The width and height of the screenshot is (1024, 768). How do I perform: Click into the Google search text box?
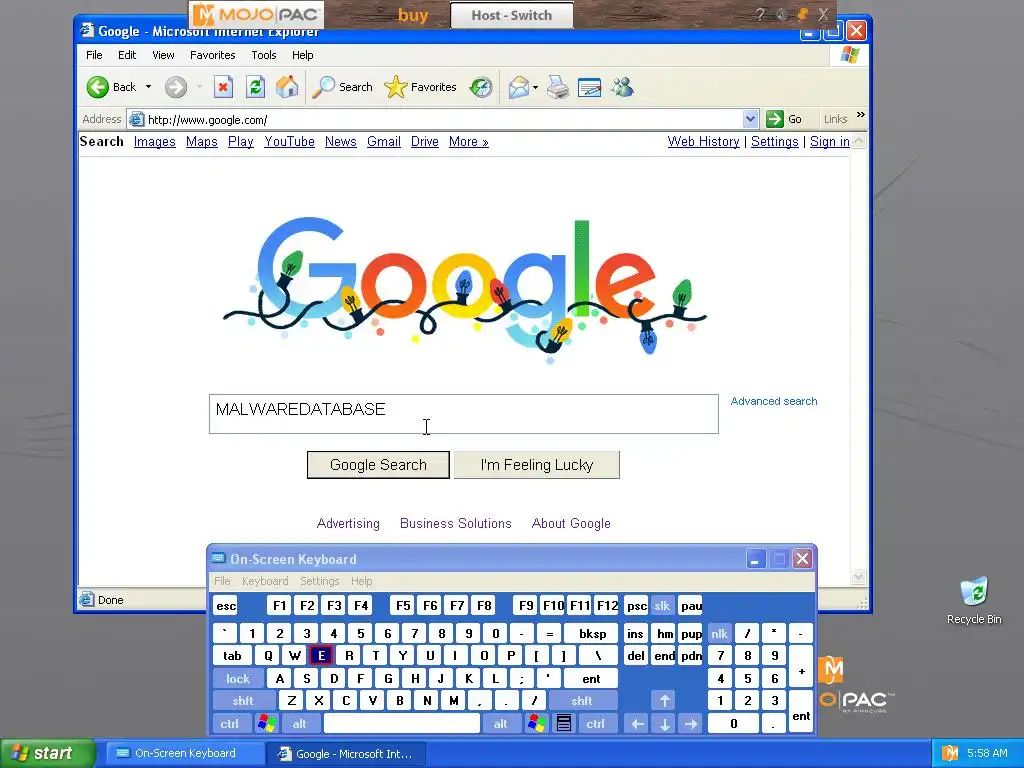point(464,414)
